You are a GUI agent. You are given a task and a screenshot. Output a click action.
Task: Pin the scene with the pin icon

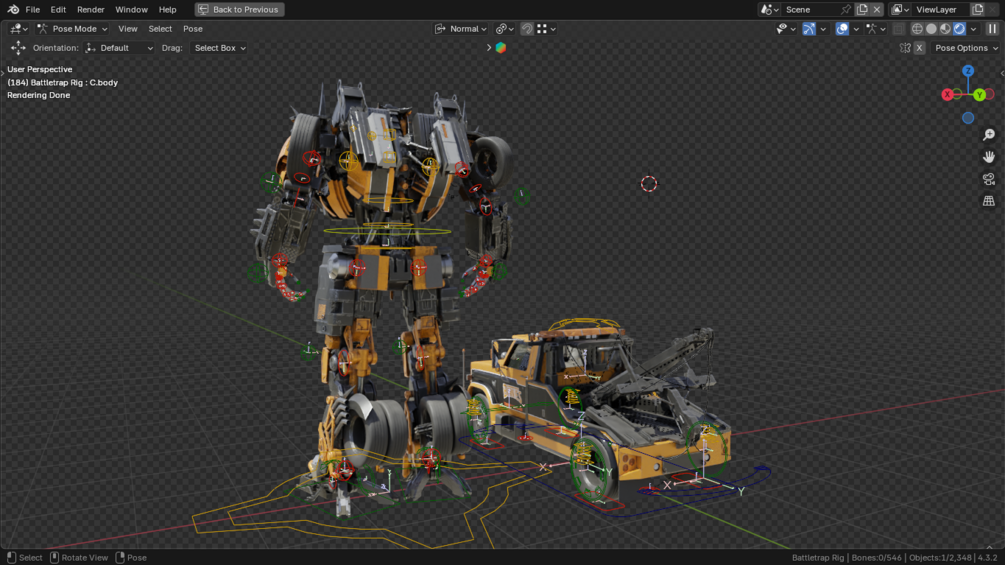pyautogui.click(x=846, y=10)
